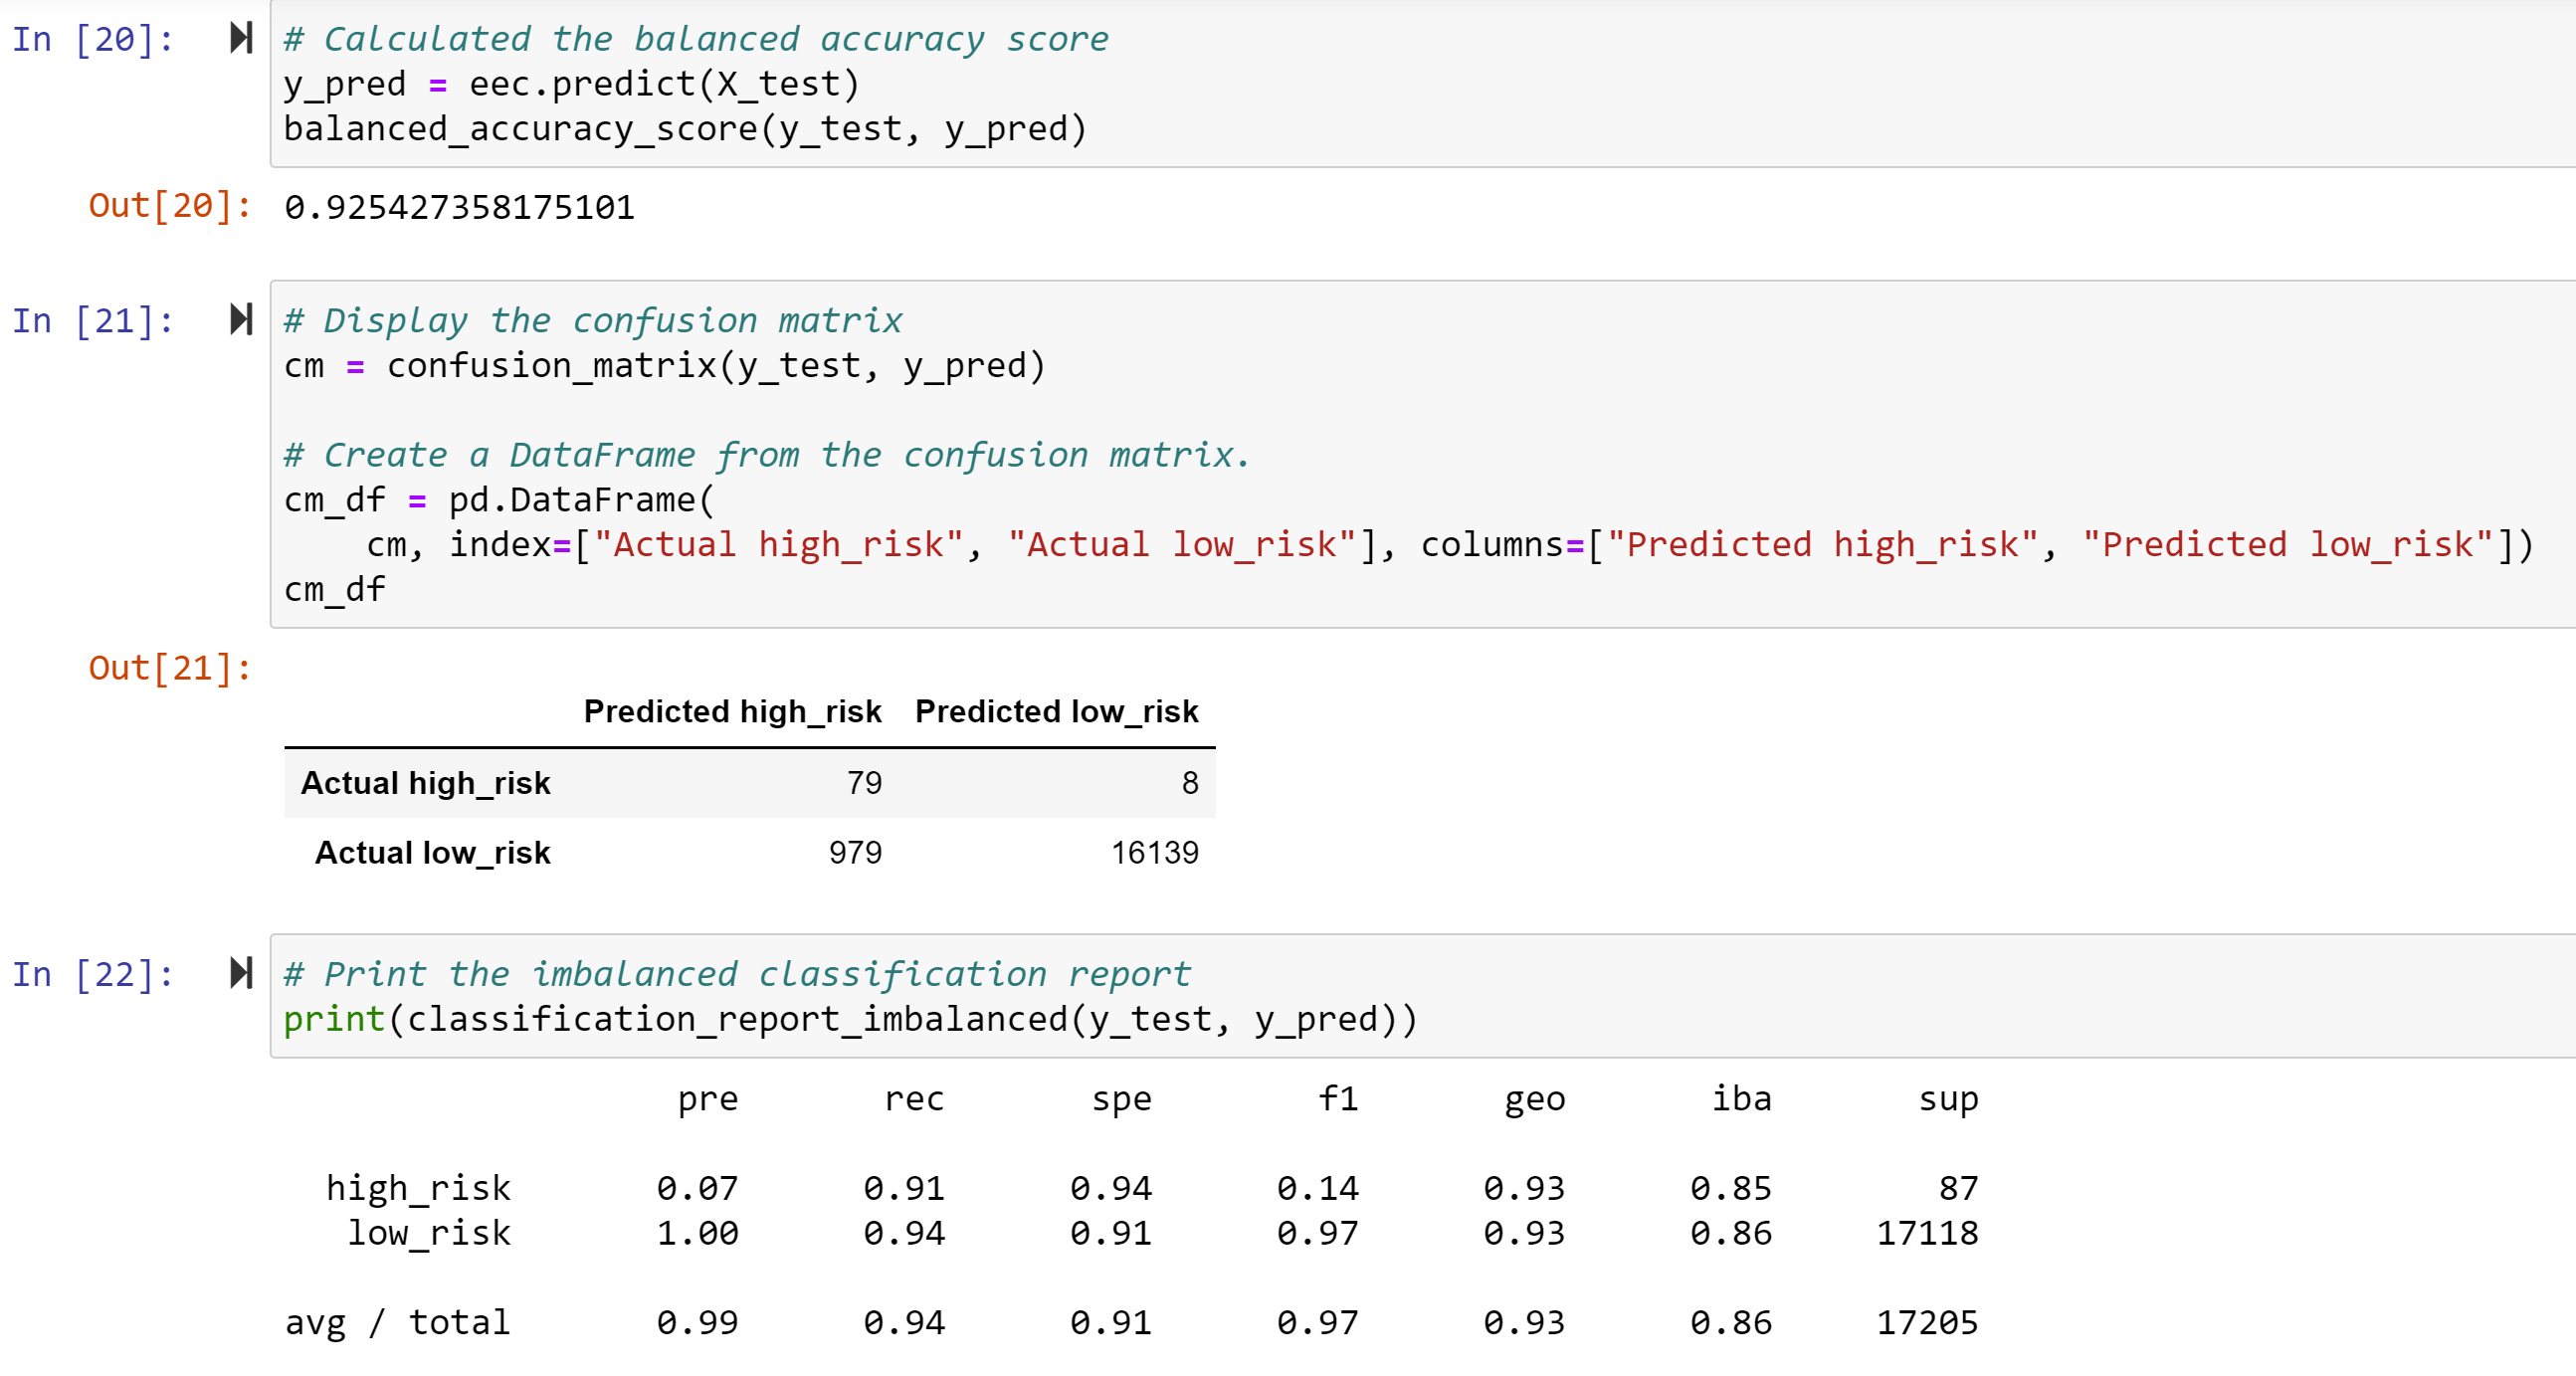Click the Predicted low_risk column header
The height and width of the screenshot is (1376, 2576).
1056,711
